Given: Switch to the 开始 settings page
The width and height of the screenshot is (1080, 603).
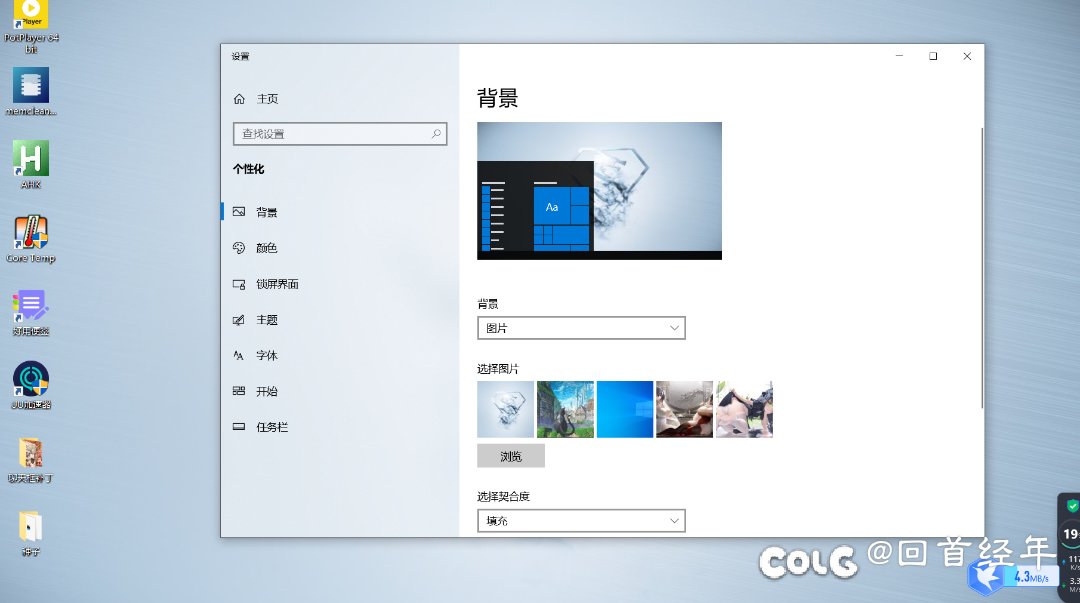Looking at the screenshot, I should [266, 391].
